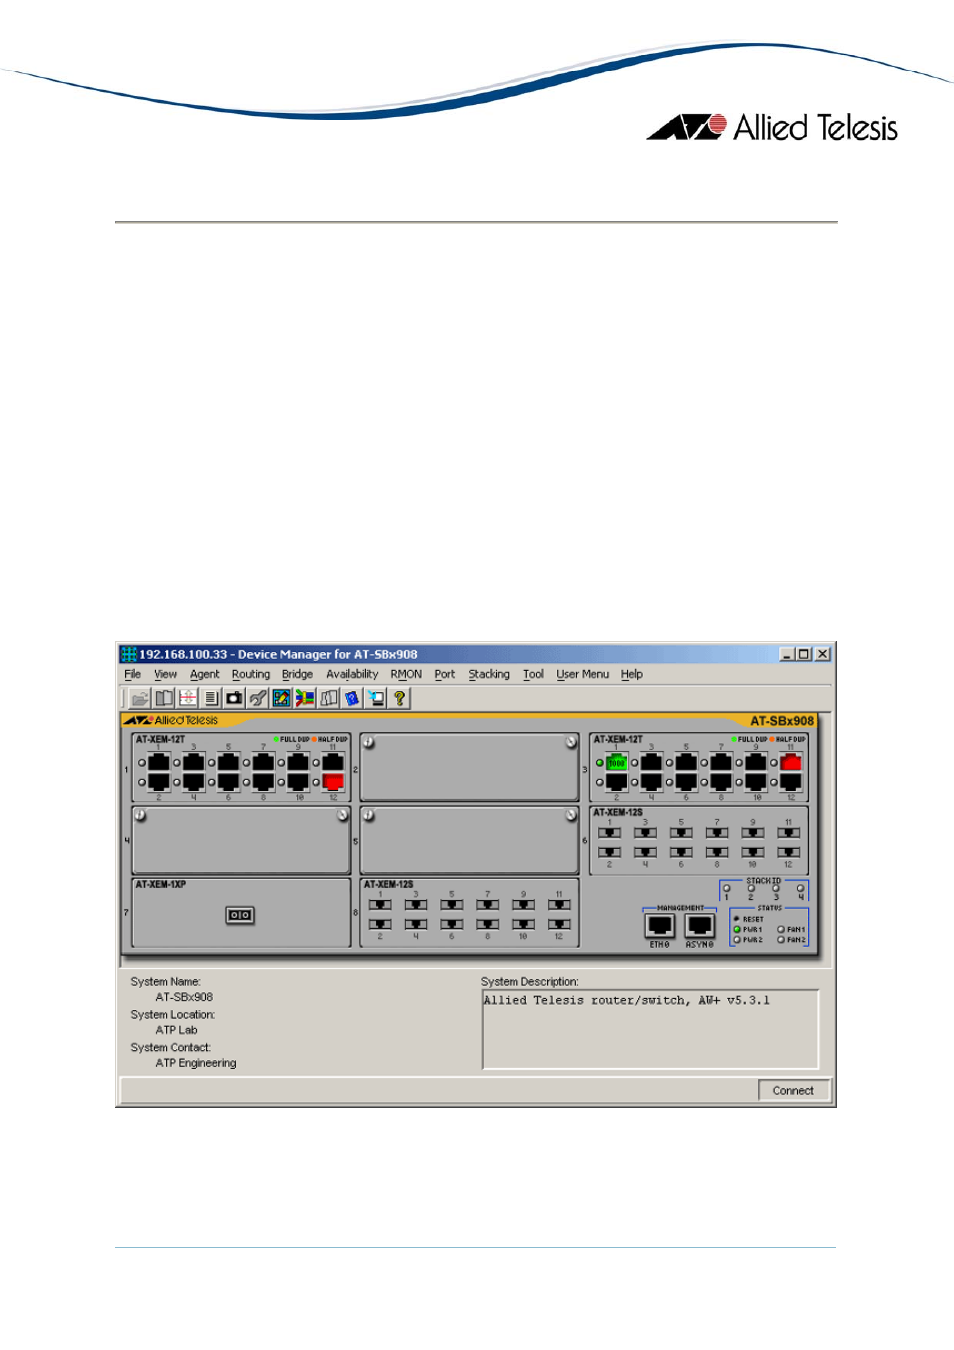Viewport: 954px width, 1350px height.
Task: Select port 2 in slot 1 module
Action: pos(159,782)
